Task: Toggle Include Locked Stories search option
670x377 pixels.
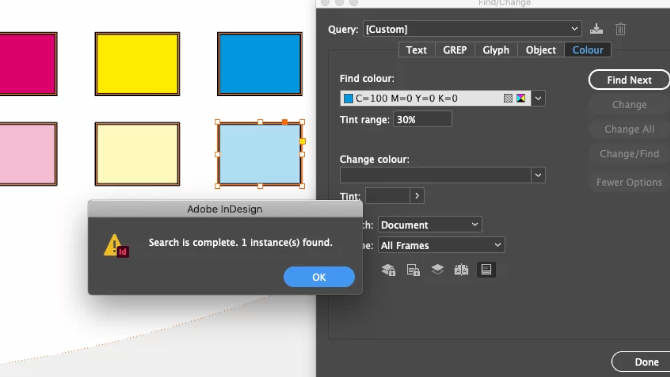Action: [x=413, y=270]
